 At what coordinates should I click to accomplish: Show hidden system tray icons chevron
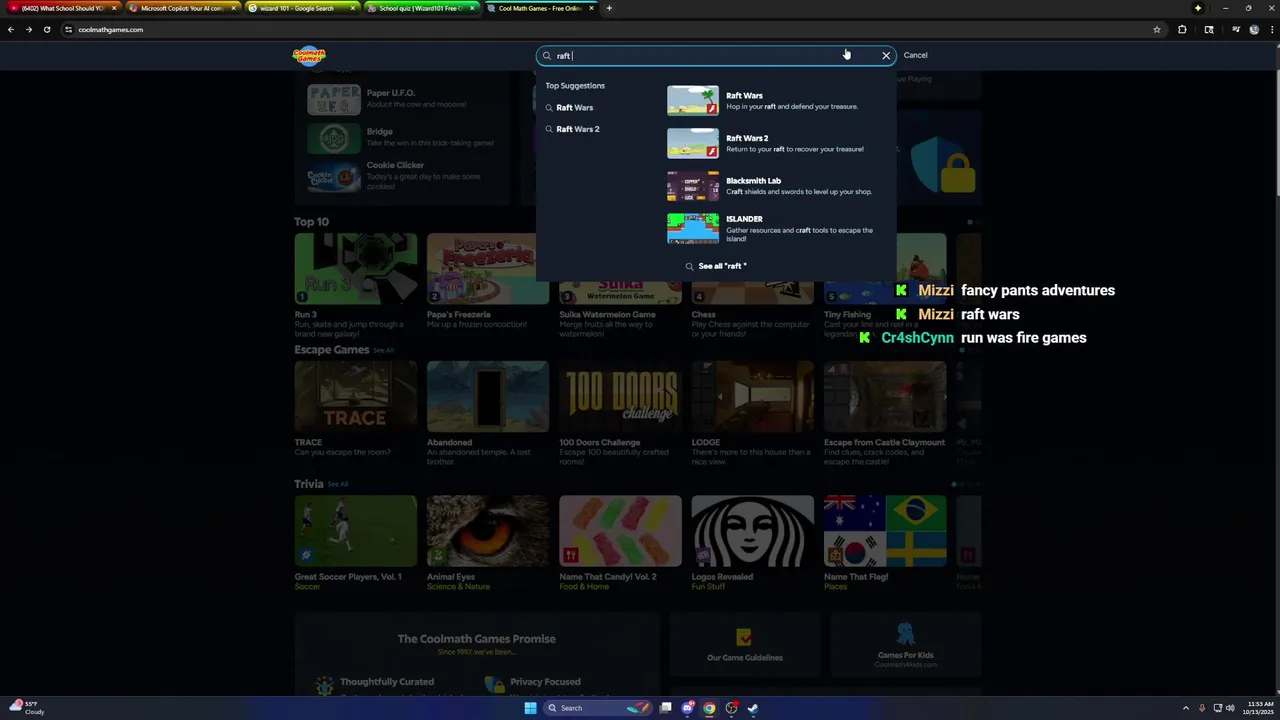point(1186,708)
